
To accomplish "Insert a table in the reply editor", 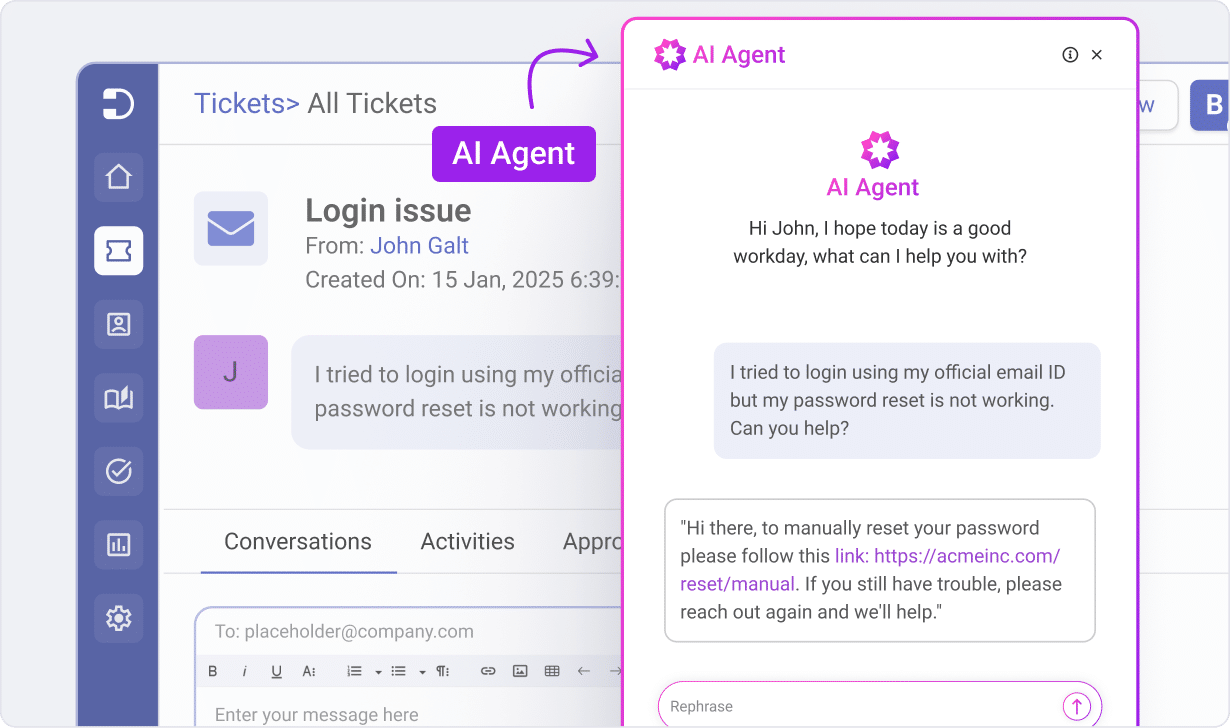I will pyautogui.click(x=552, y=671).
